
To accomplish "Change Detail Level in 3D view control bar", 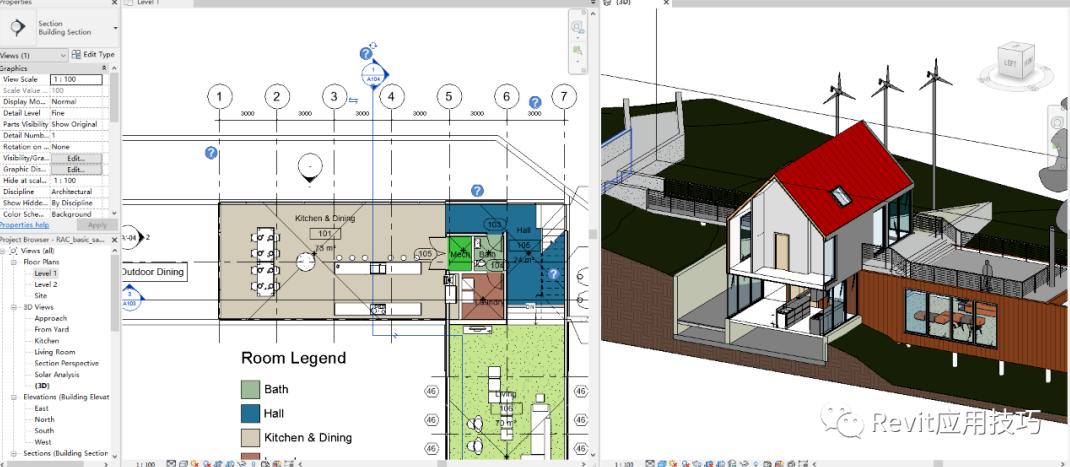I will point(650,464).
